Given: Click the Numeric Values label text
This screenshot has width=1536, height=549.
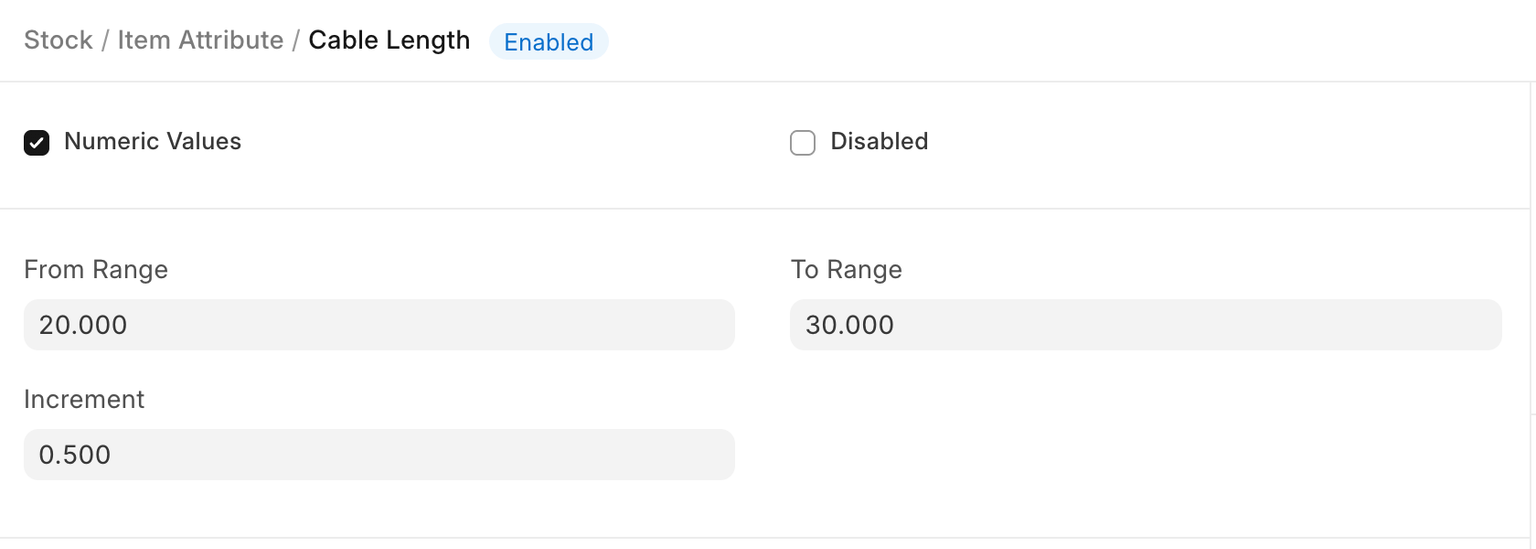Looking at the screenshot, I should pyautogui.click(x=152, y=142).
